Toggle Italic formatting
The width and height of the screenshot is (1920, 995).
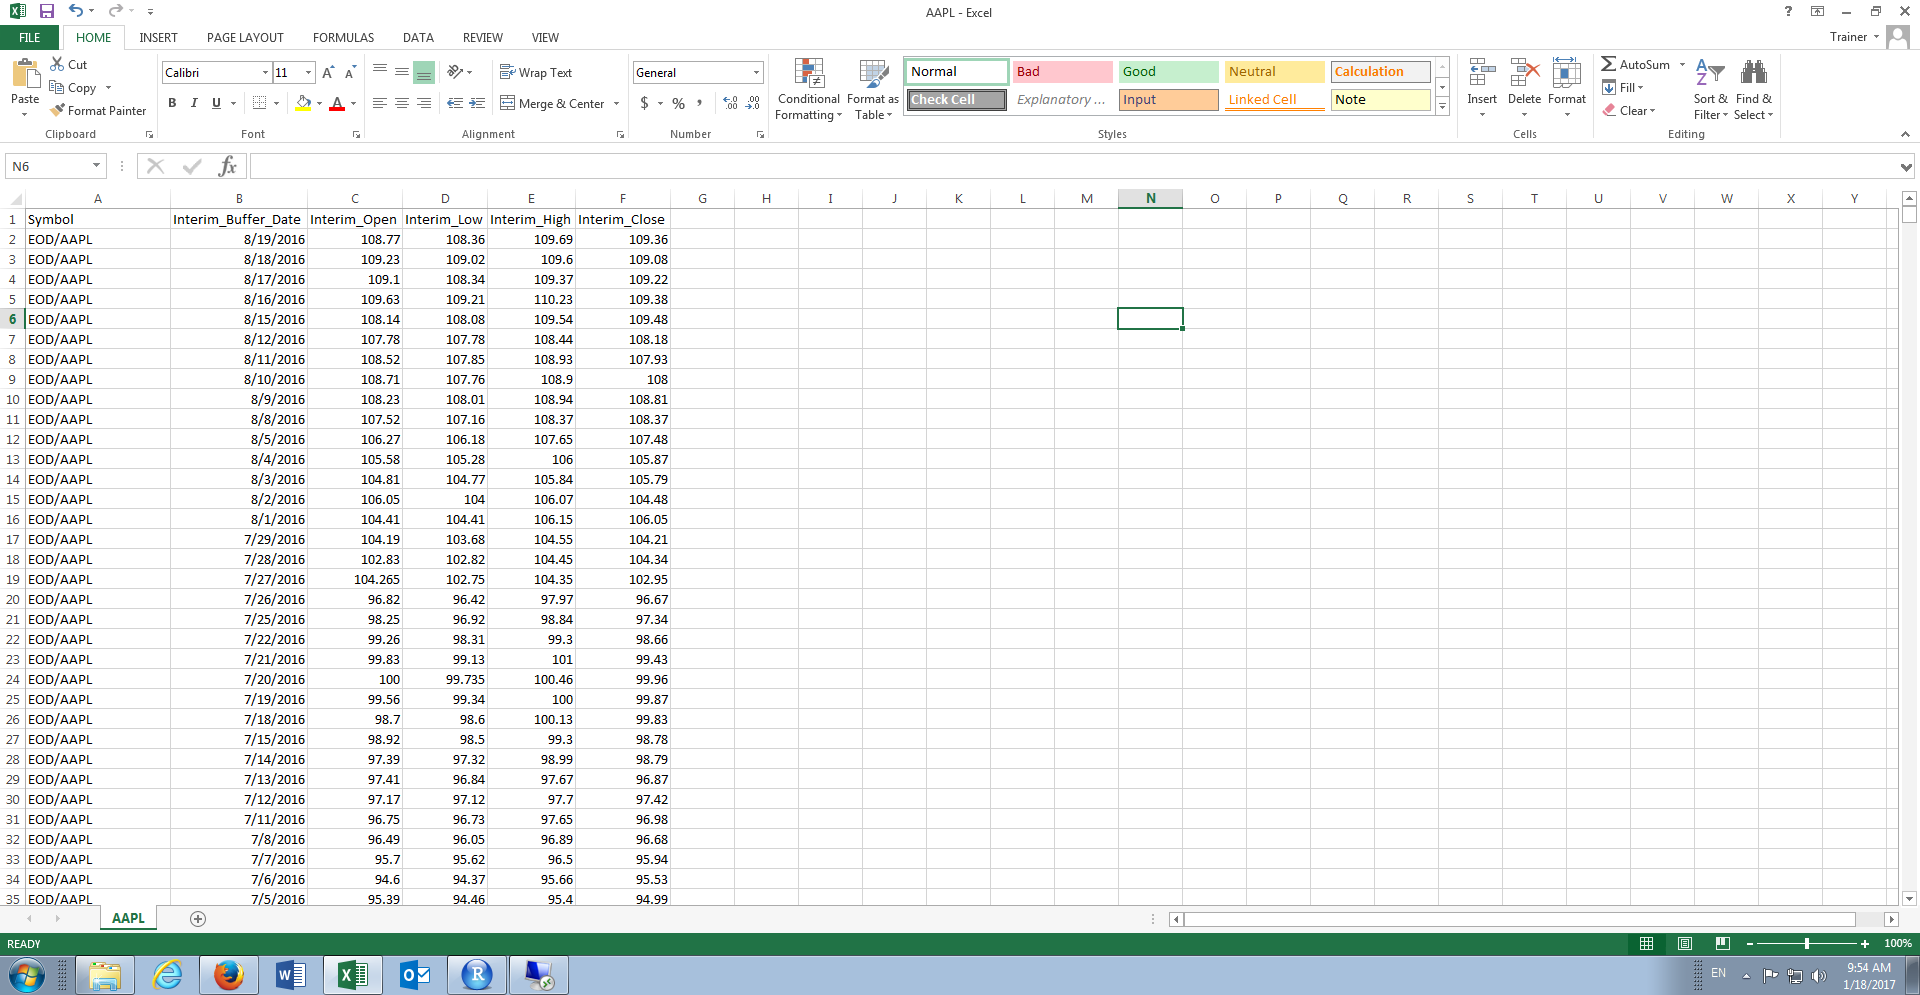(x=194, y=103)
